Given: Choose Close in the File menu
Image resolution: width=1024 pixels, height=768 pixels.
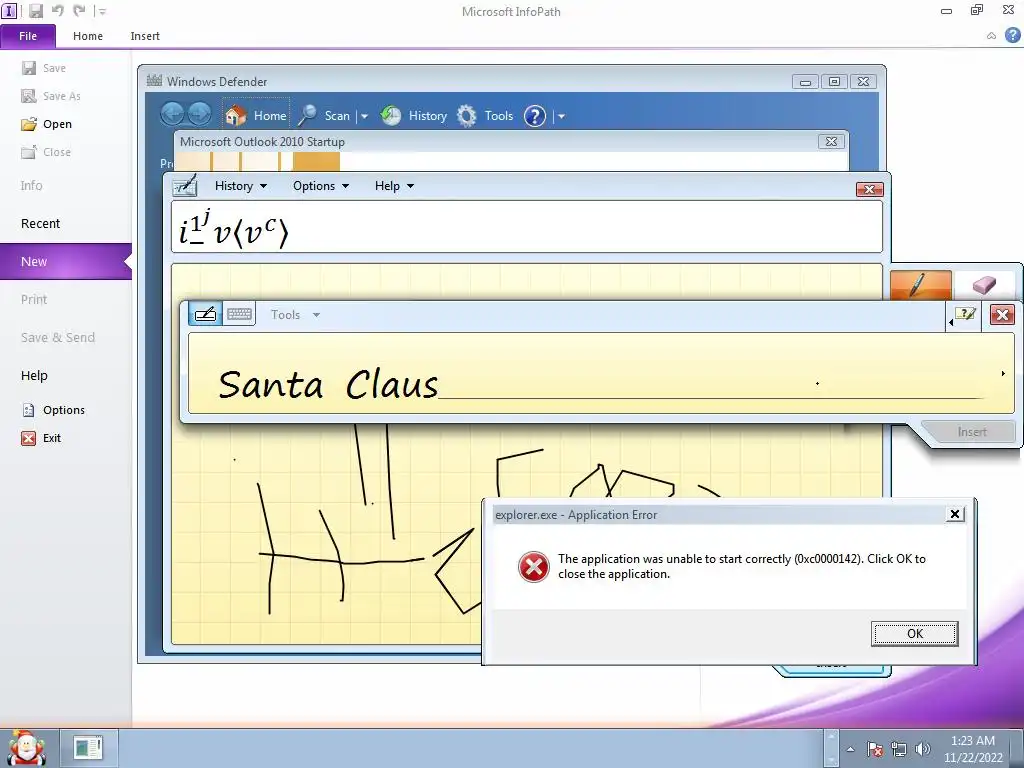Looking at the screenshot, I should [46, 152].
